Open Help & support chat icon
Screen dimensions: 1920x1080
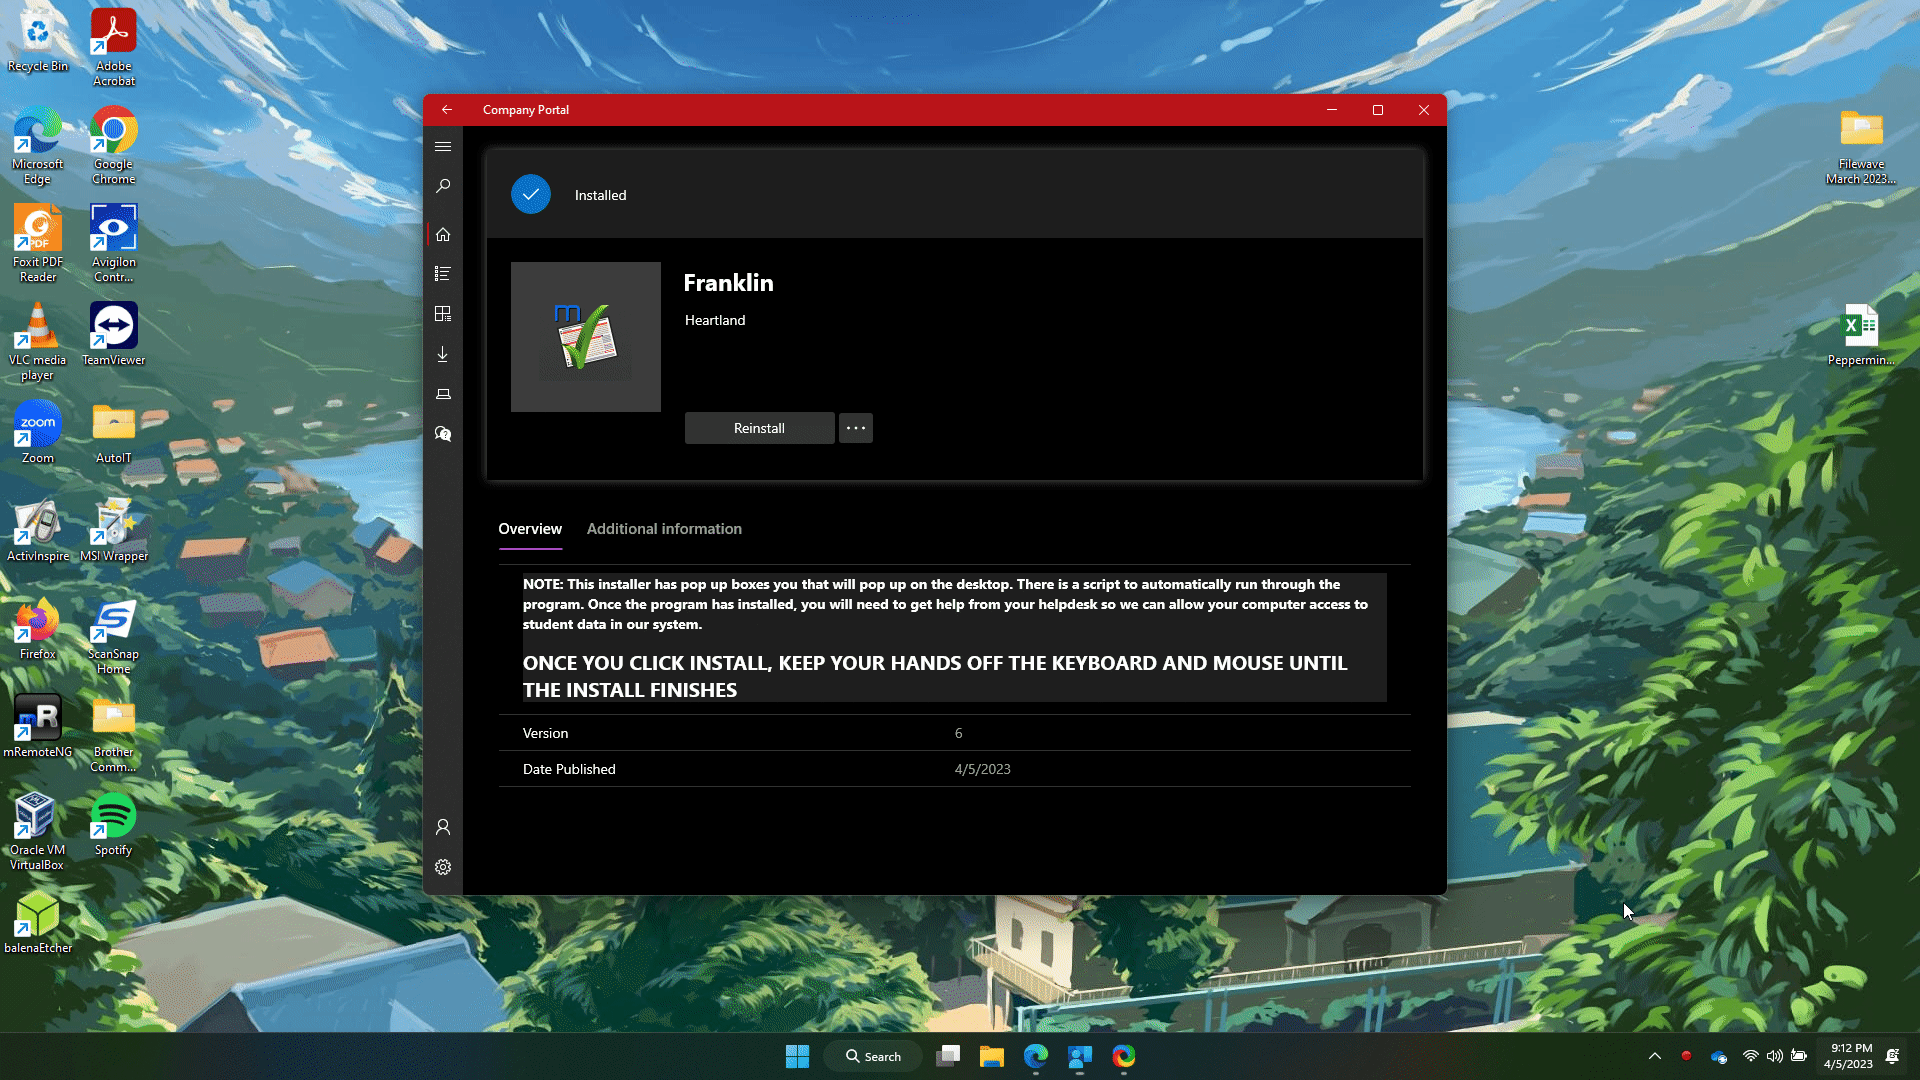click(443, 434)
